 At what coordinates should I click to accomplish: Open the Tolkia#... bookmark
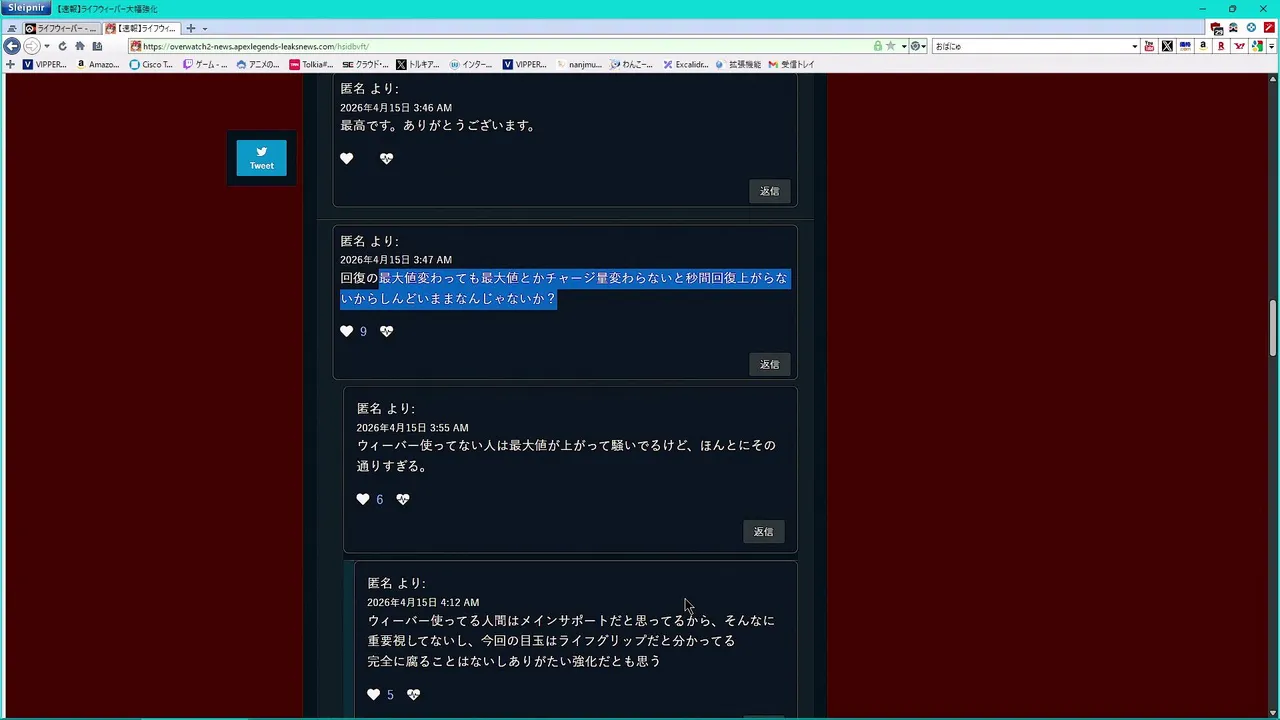[x=311, y=64]
